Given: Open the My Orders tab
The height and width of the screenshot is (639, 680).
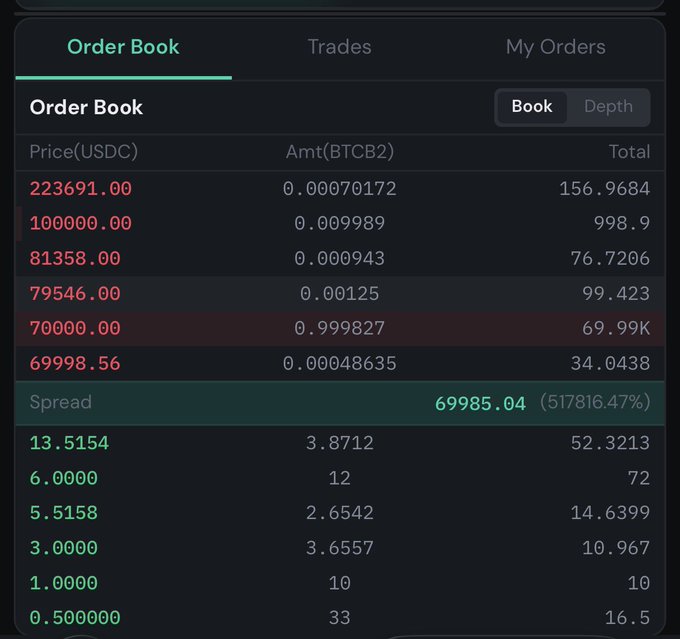Looking at the screenshot, I should click(x=556, y=47).
